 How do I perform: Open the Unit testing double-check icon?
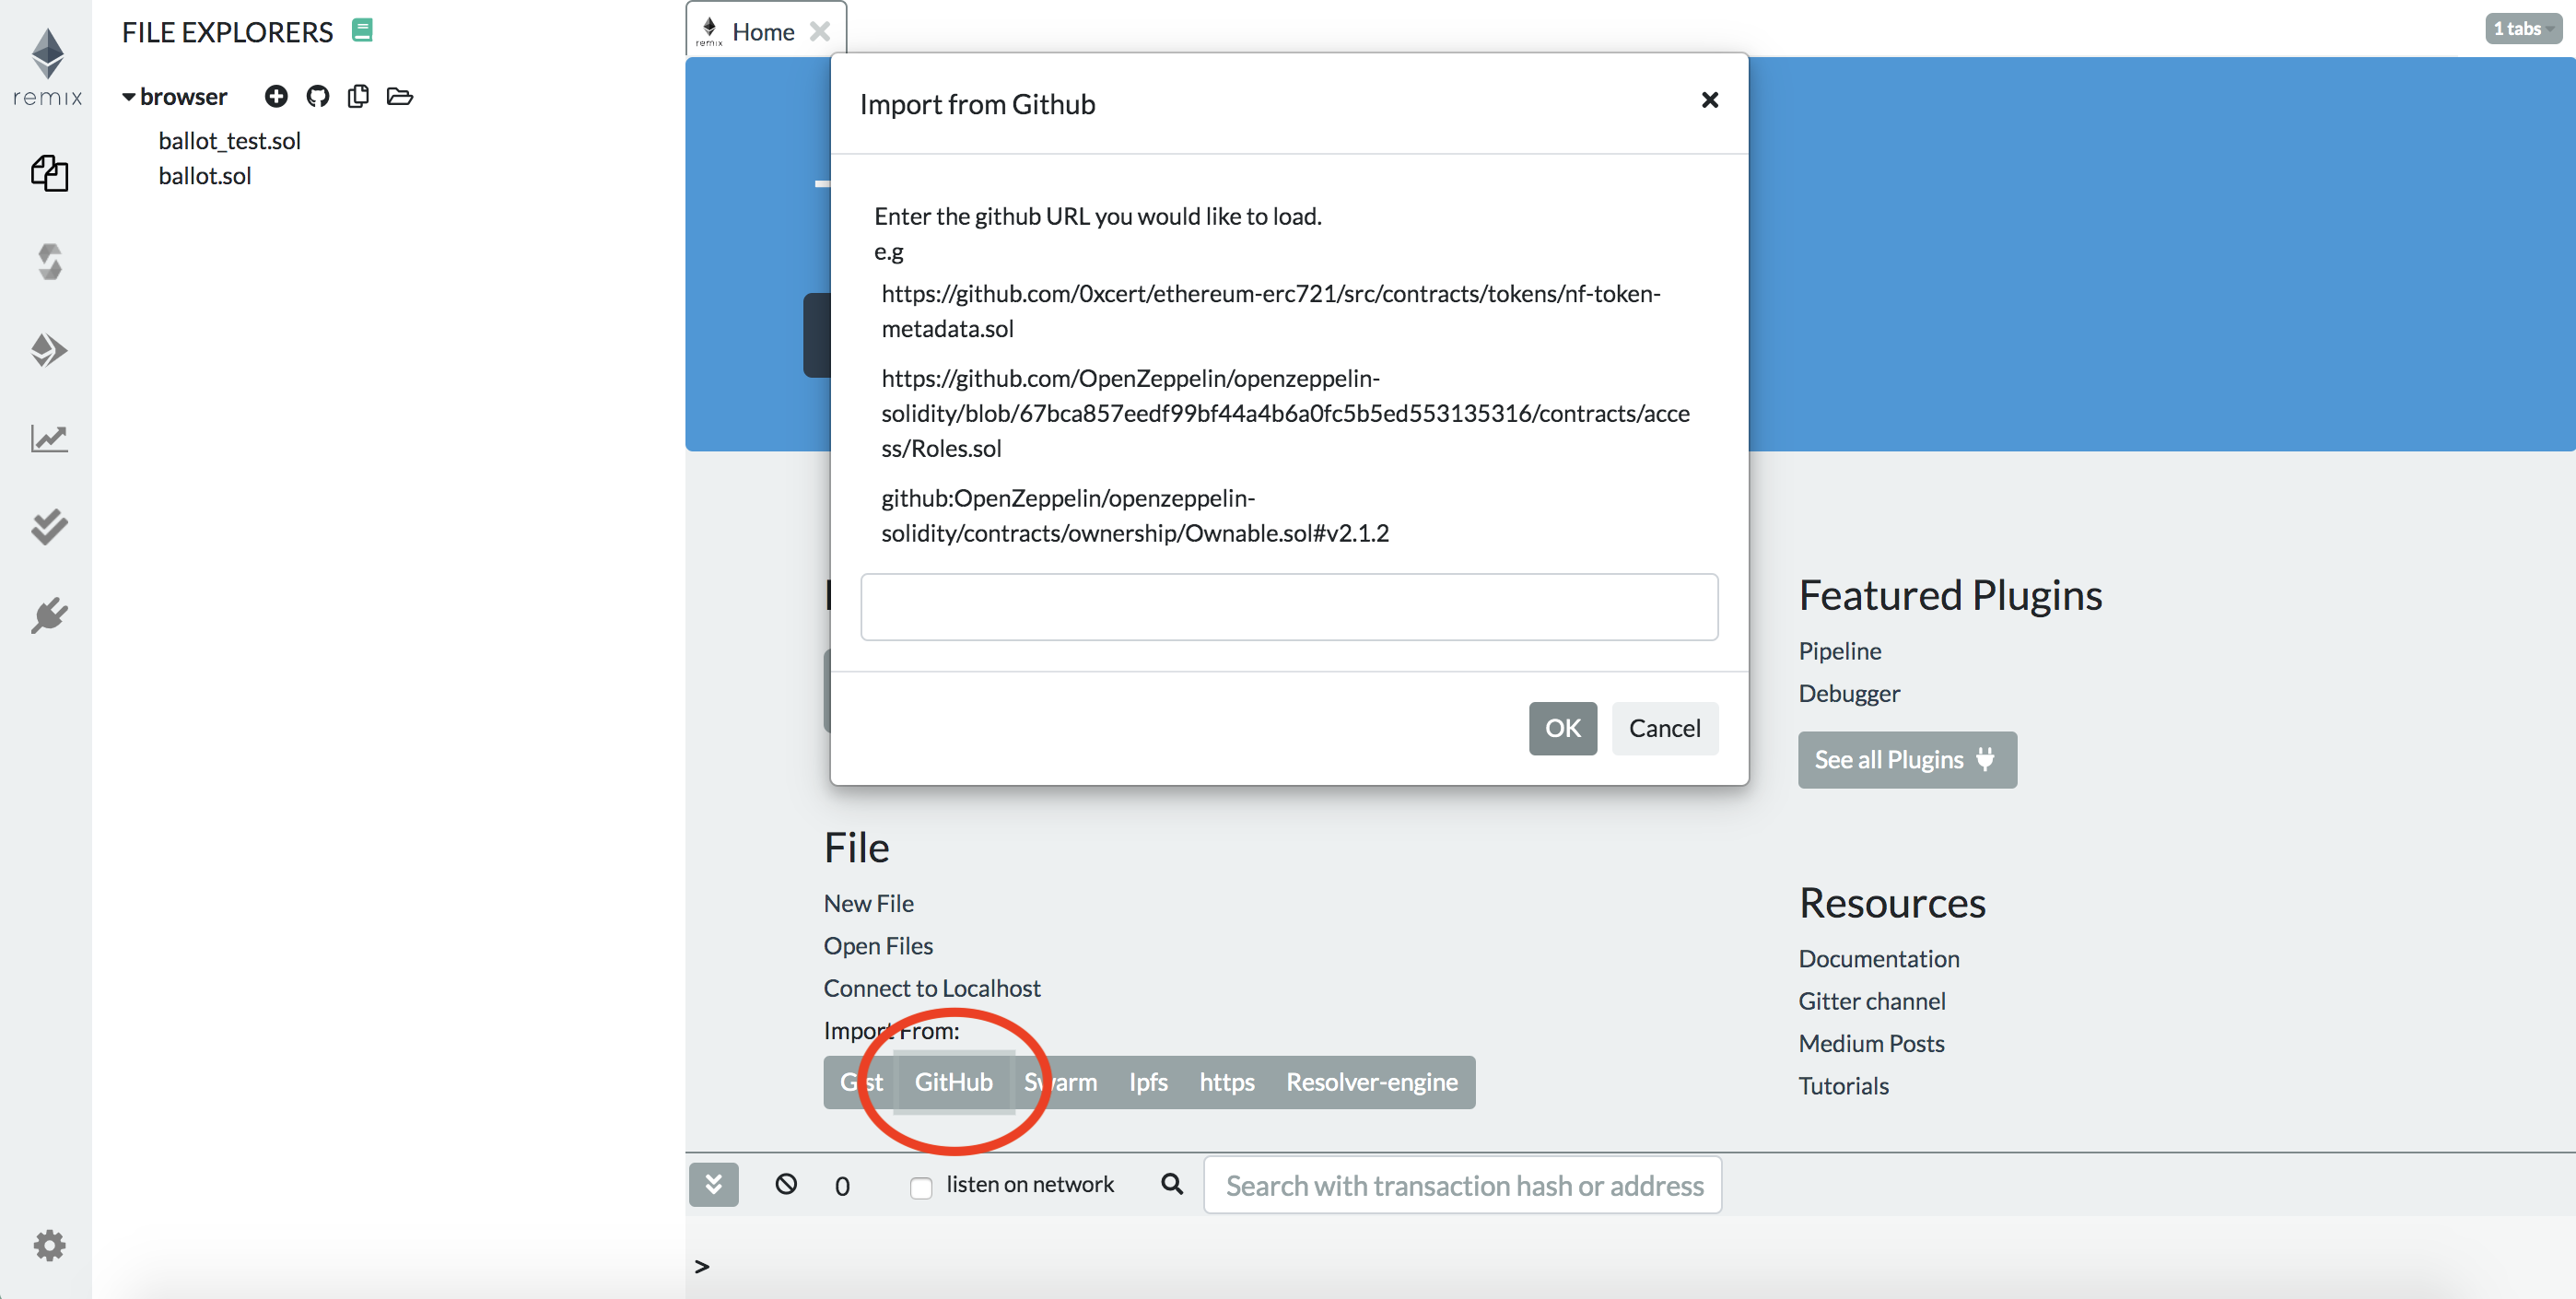tap(49, 526)
